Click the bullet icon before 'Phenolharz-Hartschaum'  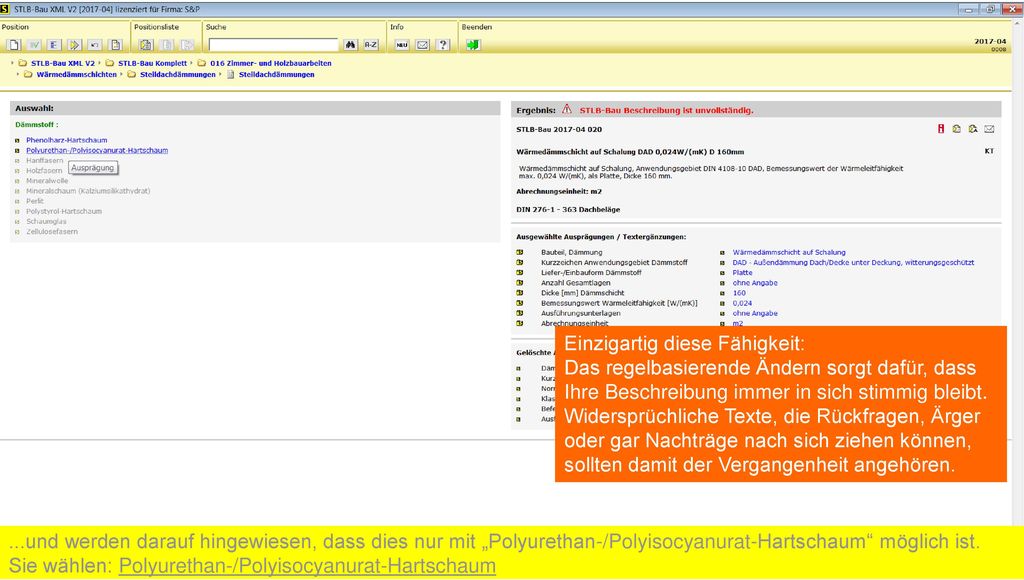[18, 140]
